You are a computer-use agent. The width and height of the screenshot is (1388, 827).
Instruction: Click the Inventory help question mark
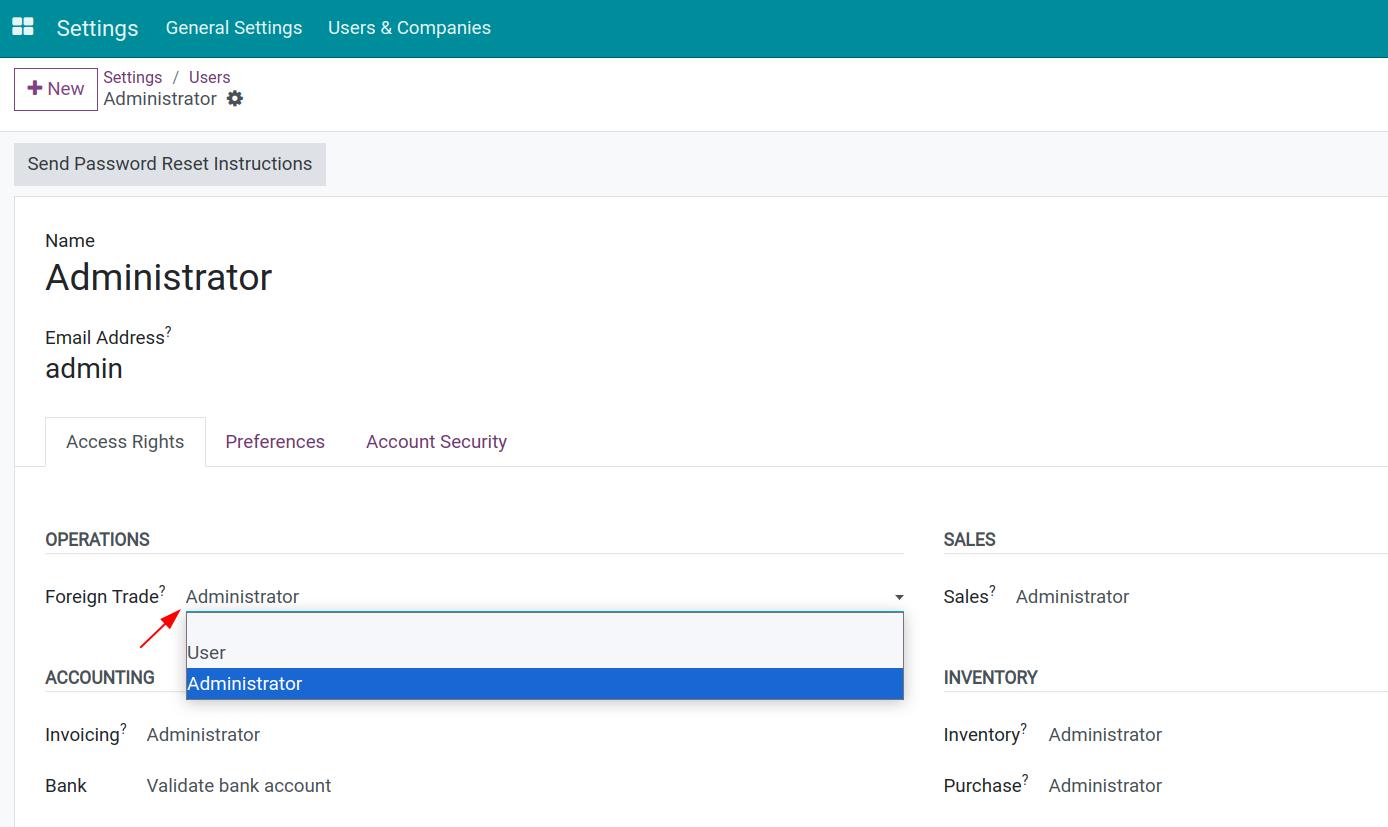pos(1024,728)
